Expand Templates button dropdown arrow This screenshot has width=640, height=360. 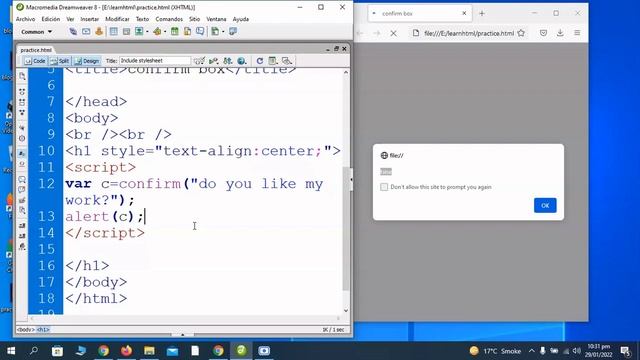(x=223, y=32)
